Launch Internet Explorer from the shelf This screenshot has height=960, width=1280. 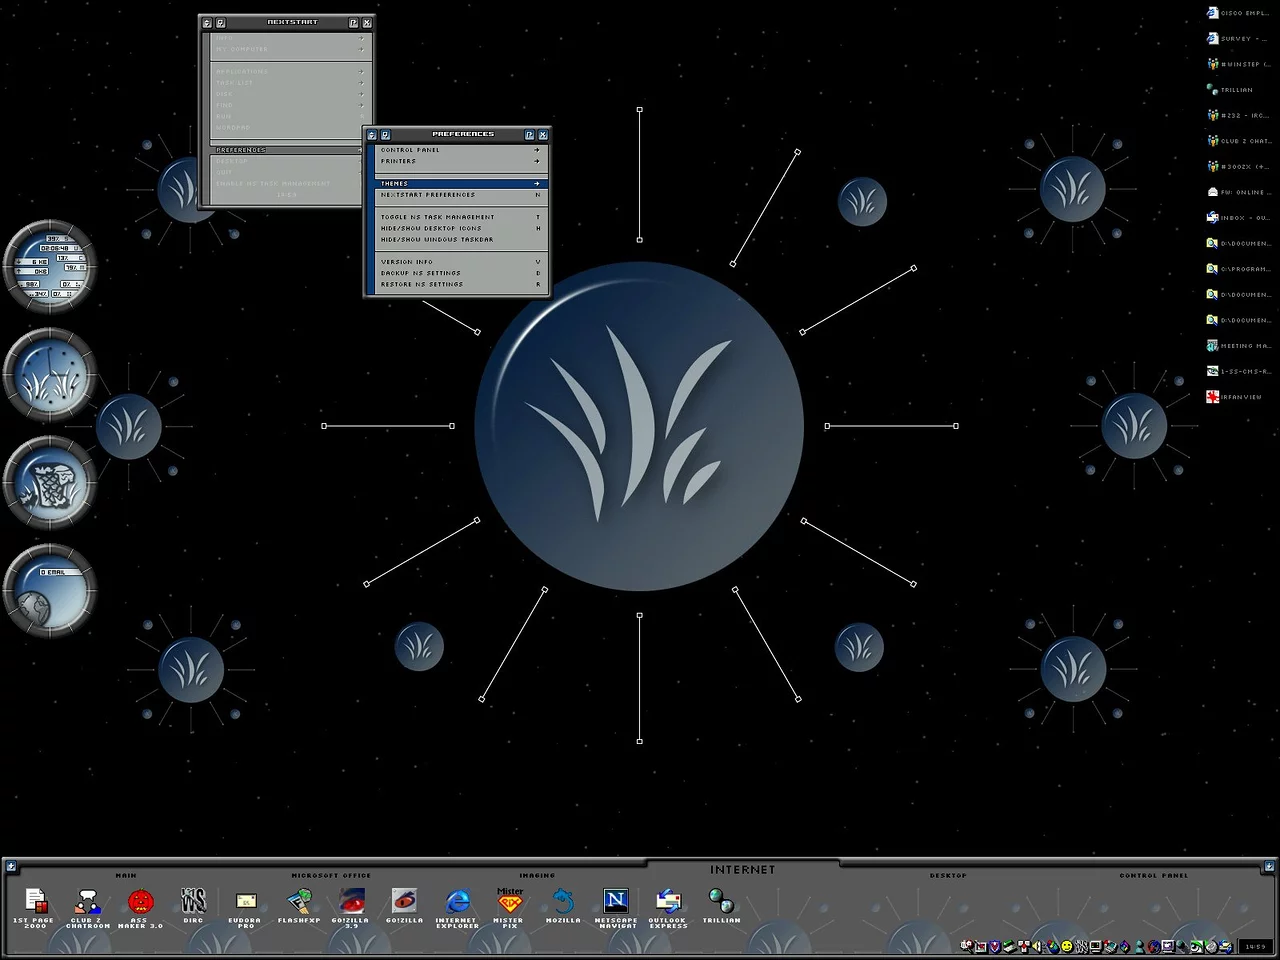[457, 902]
